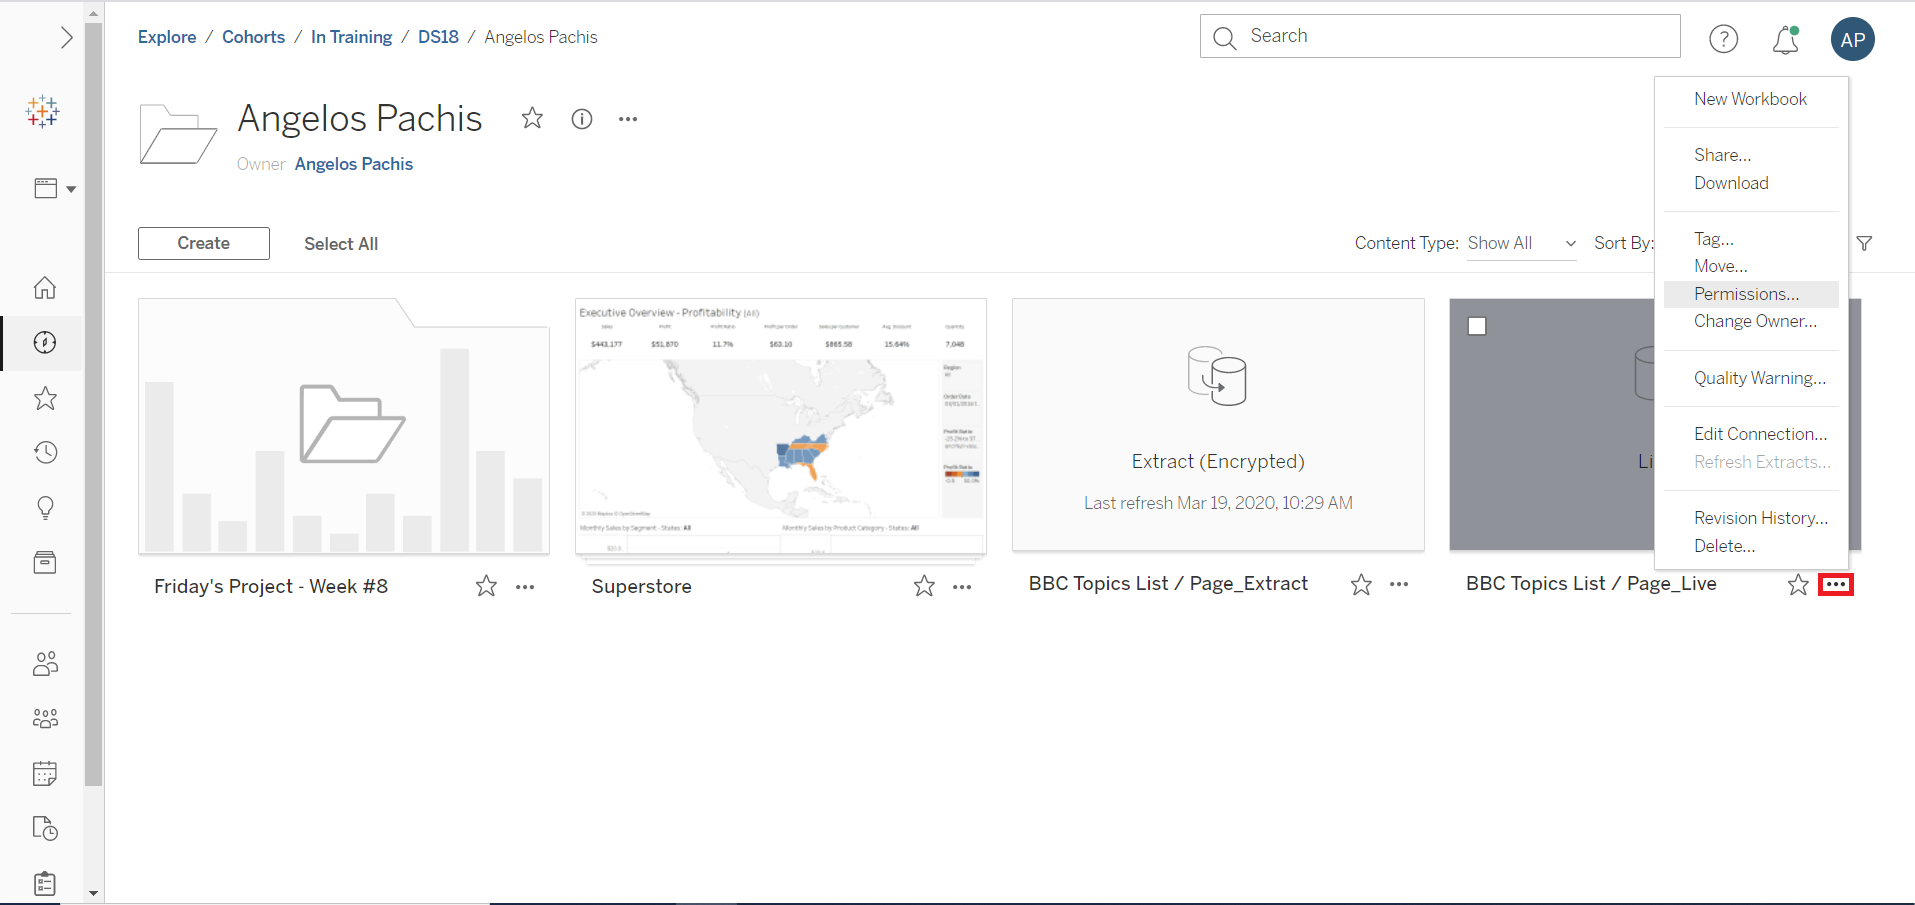Check the BBC Topics List / Page_Live checkbox
Screen dimensions: 1915x905
[1477, 325]
